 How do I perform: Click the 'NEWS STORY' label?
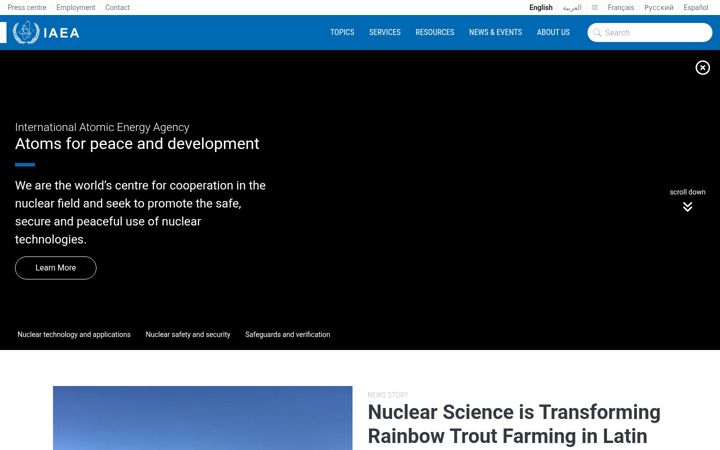pos(388,395)
